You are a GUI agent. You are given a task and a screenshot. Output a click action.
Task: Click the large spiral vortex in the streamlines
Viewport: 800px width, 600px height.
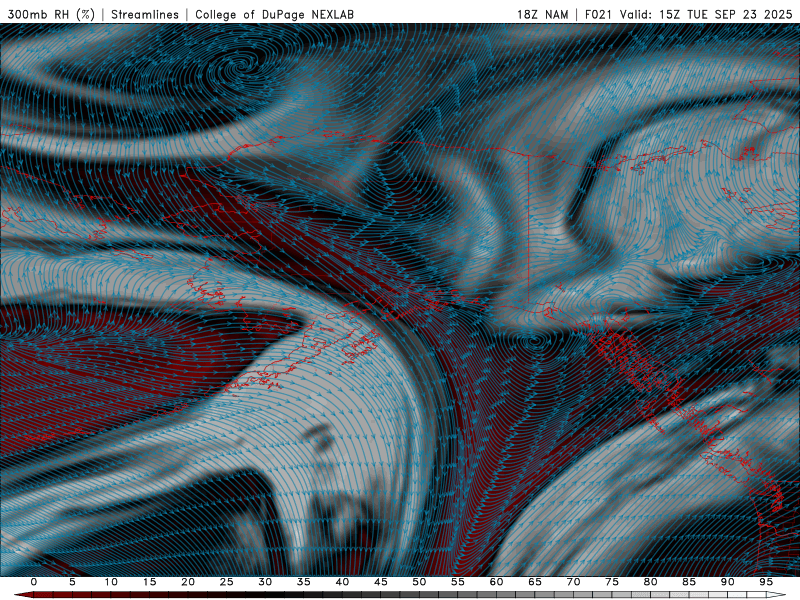[240, 65]
